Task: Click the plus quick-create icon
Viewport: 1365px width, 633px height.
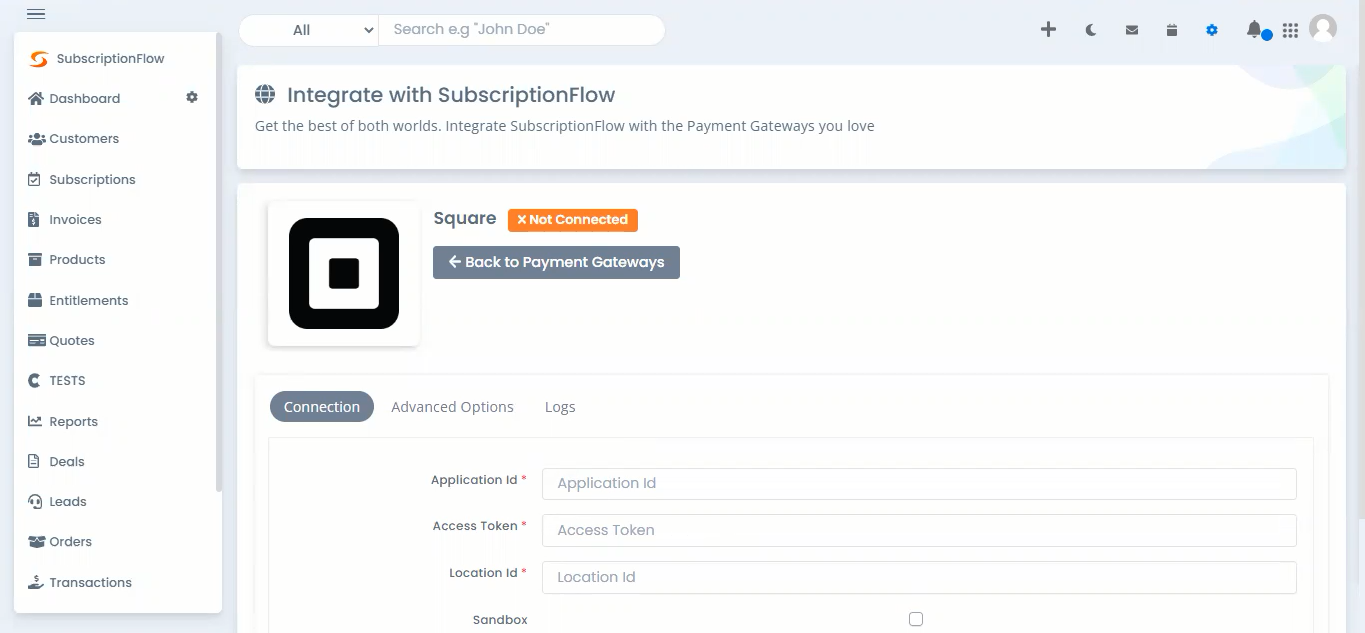Action: pos(1048,30)
